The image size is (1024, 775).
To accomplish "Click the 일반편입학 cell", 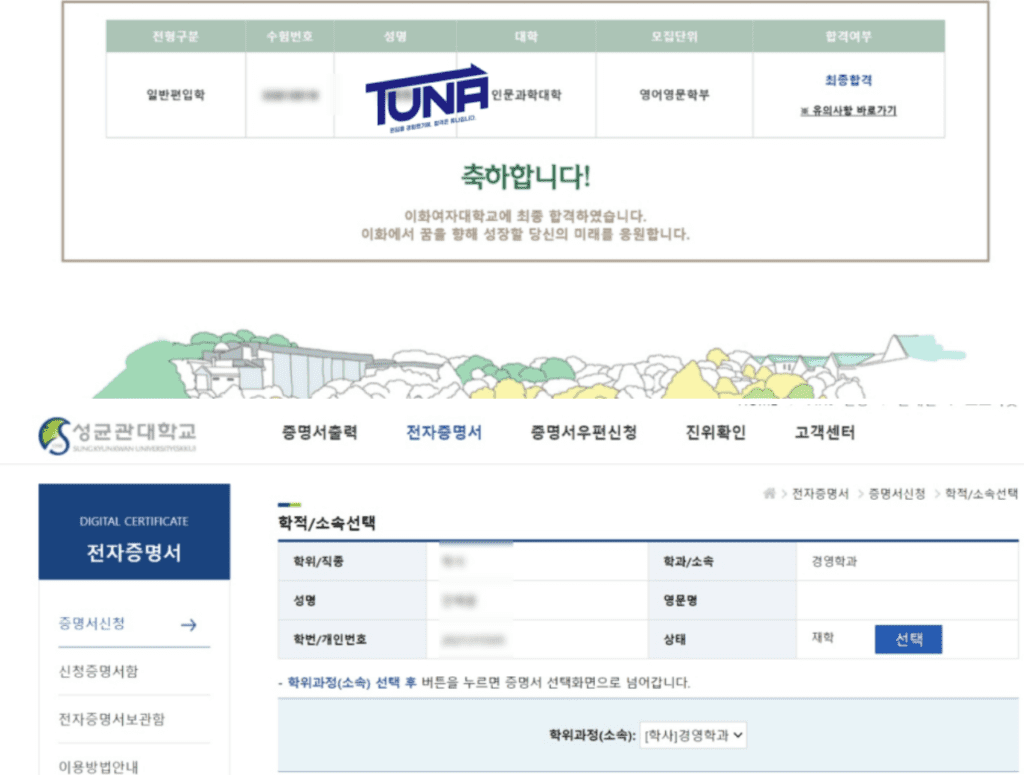I will (x=176, y=95).
